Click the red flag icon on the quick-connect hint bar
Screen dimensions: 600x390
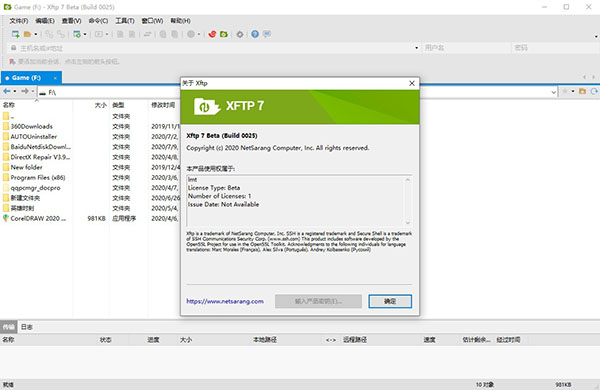[x=12, y=61]
